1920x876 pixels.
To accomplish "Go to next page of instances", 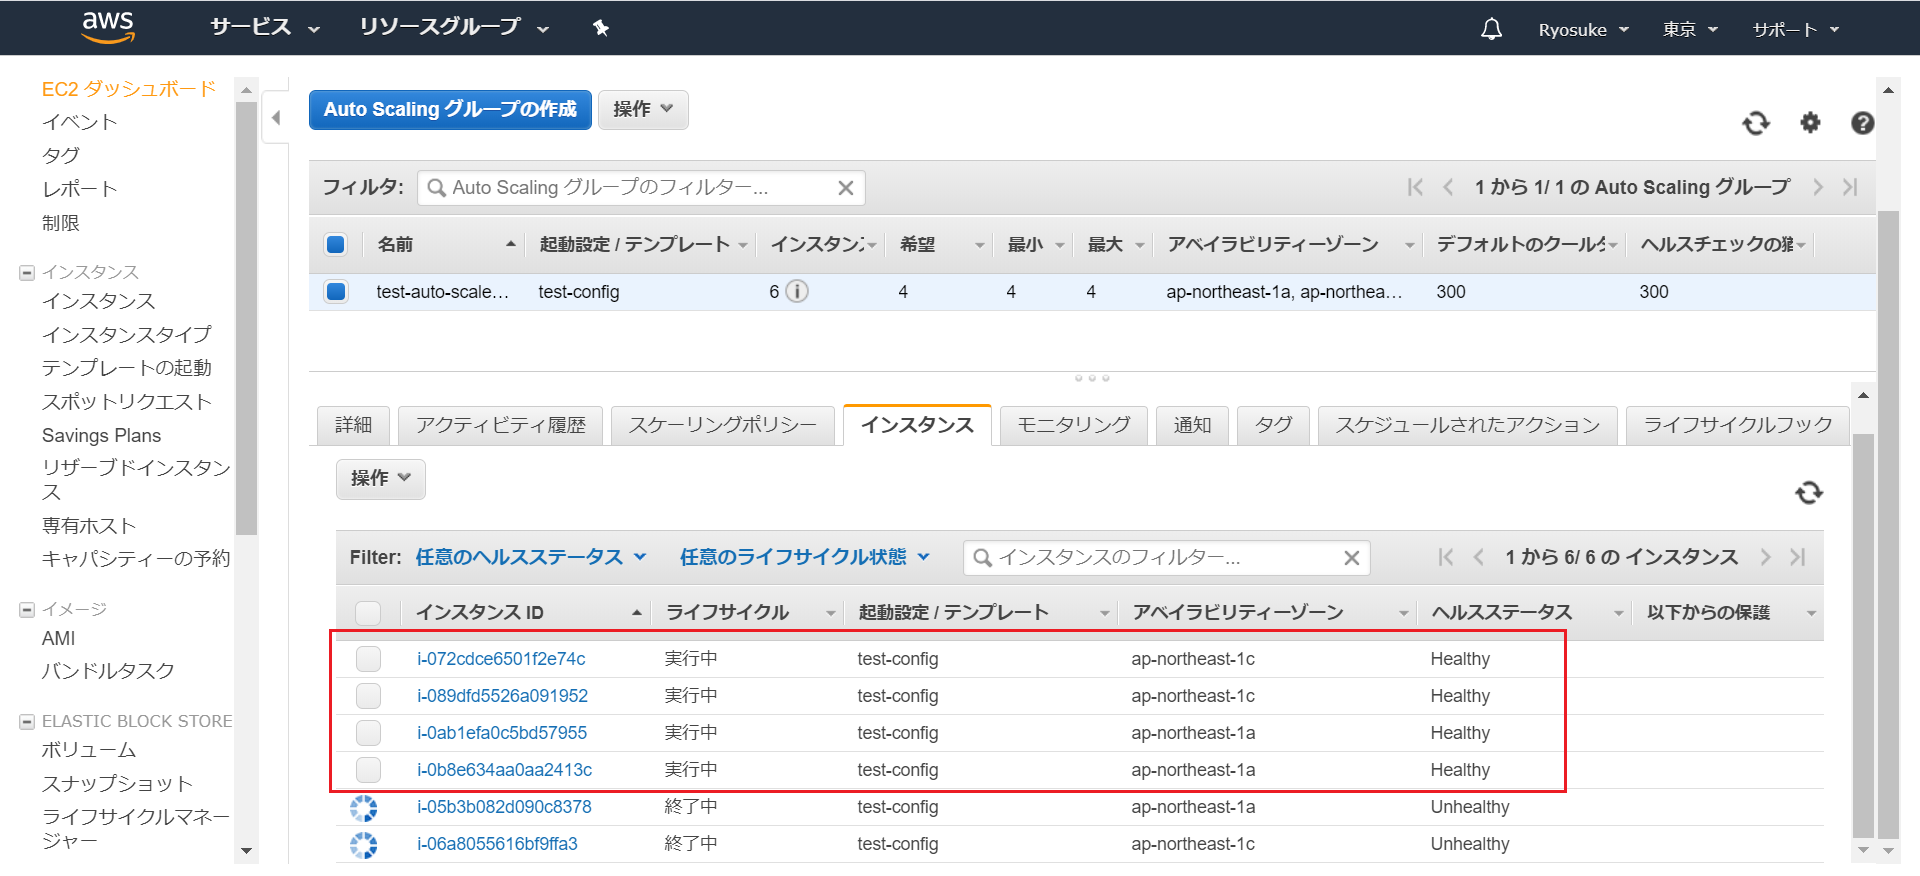I will click(1766, 557).
